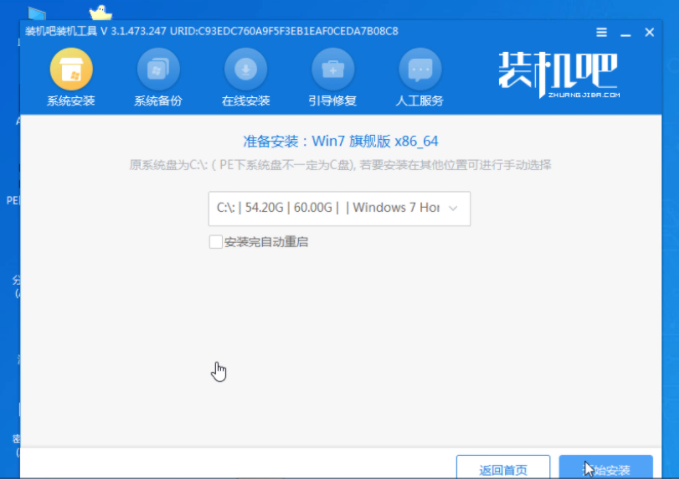Click the 准备安装 Win7 旗舰版 heading
Viewport: 679px width, 479px height.
(339, 141)
